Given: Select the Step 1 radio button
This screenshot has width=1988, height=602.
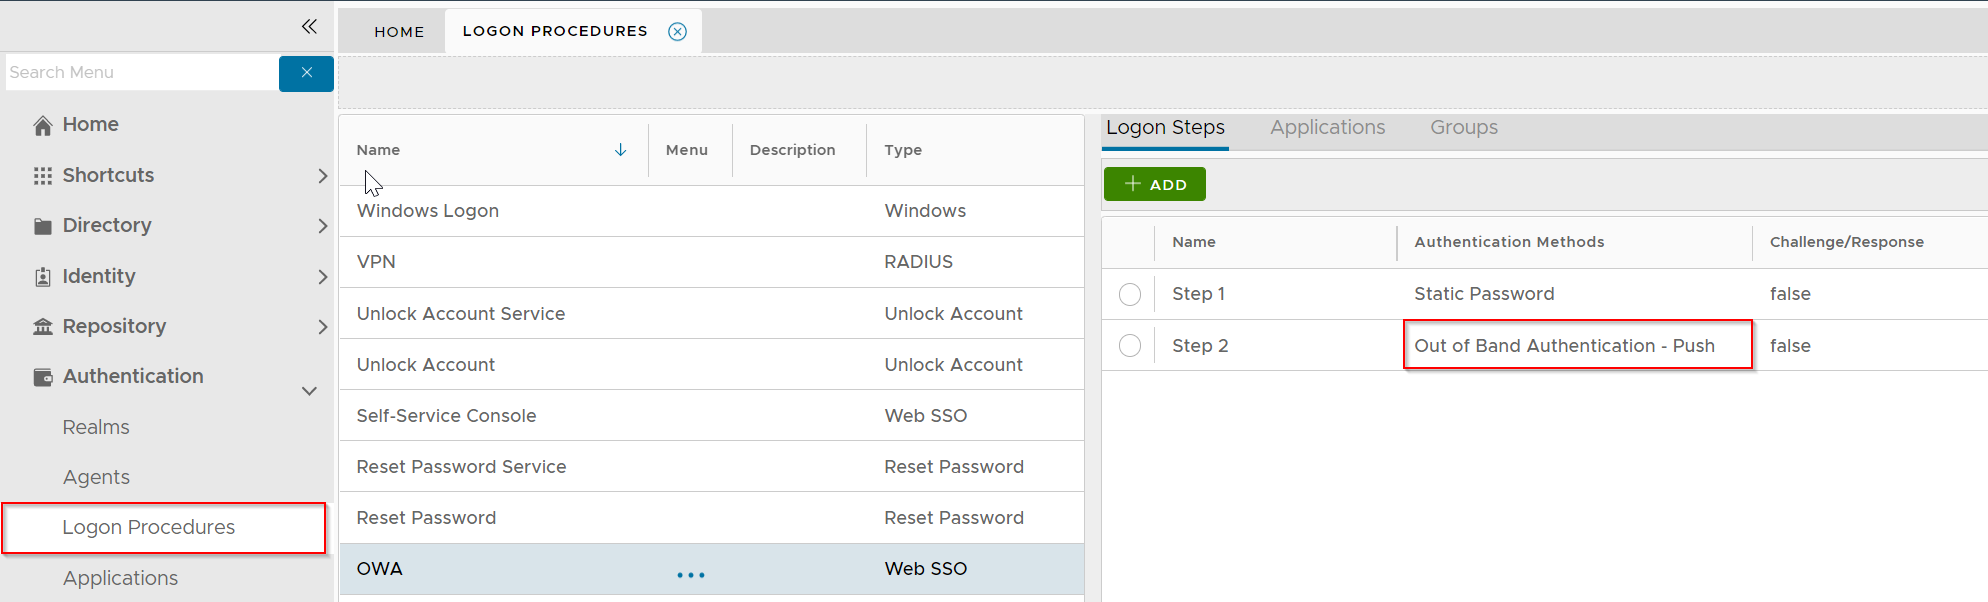Looking at the screenshot, I should [x=1130, y=294].
